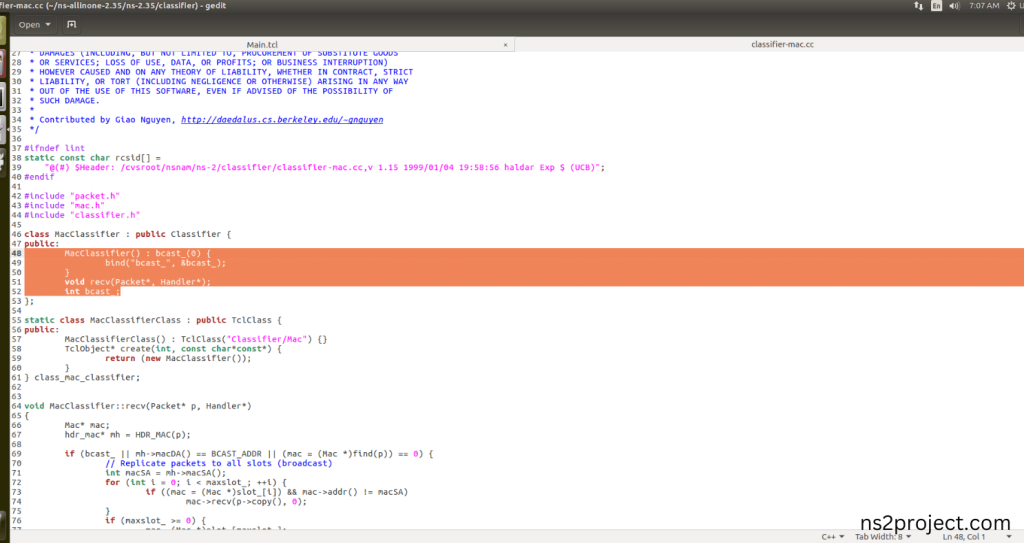Open the Tab Width: 8 dropdown

(883, 536)
